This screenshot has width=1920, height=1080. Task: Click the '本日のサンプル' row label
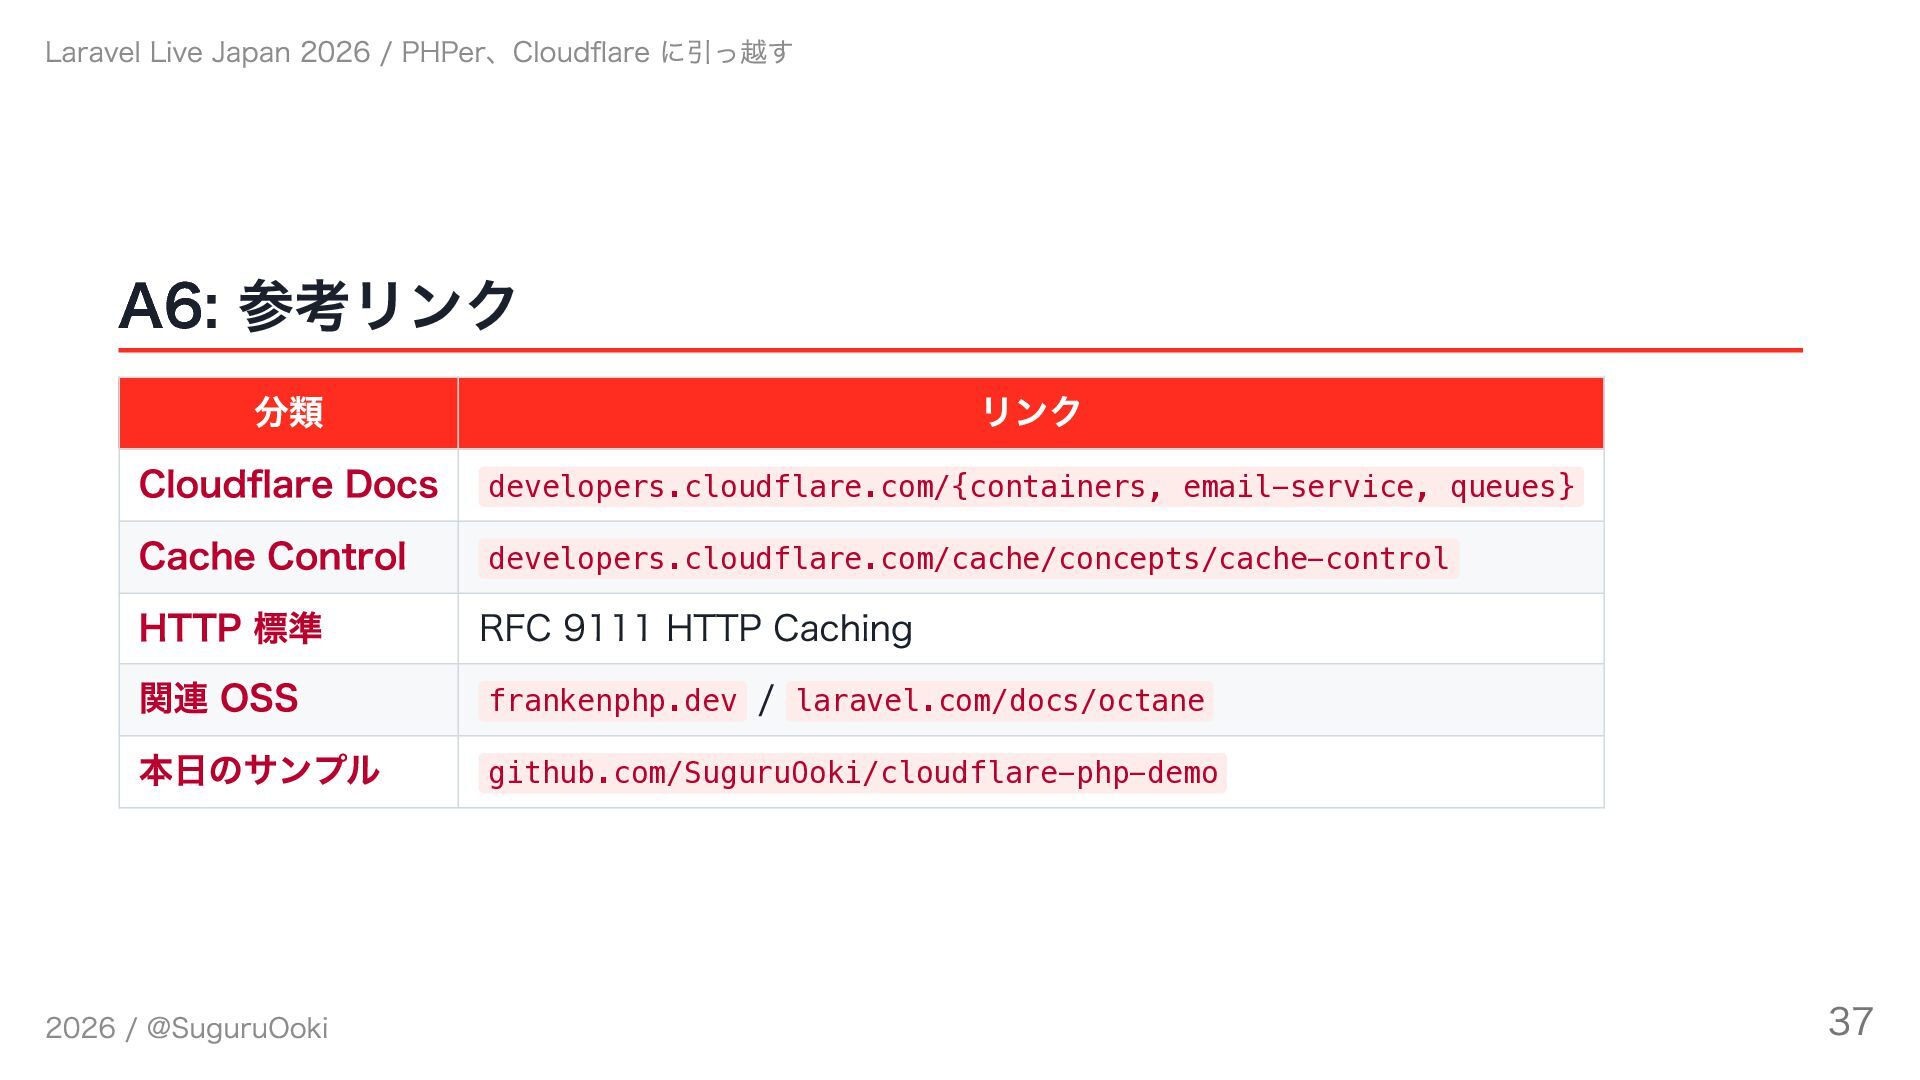click(258, 771)
